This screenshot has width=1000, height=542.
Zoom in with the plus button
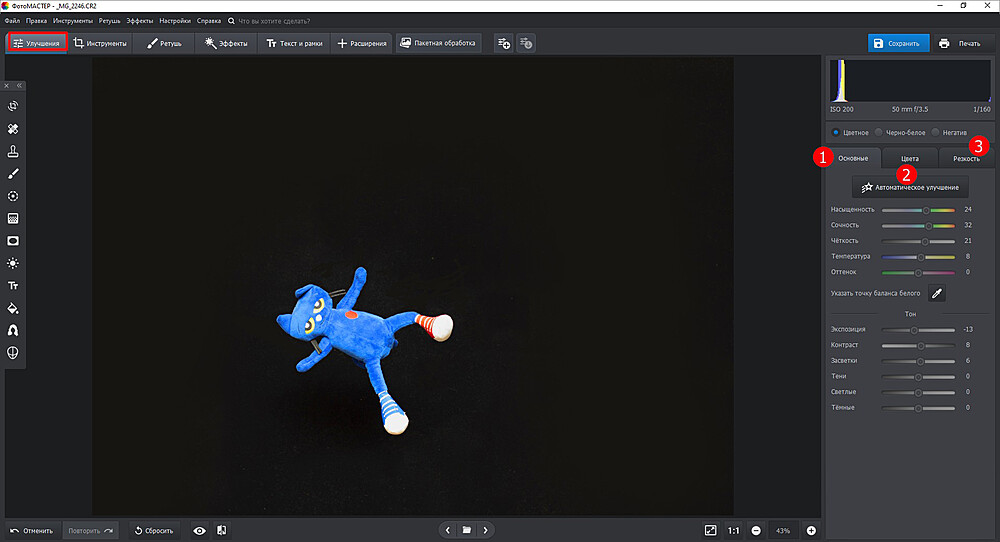pyautogui.click(x=811, y=530)
